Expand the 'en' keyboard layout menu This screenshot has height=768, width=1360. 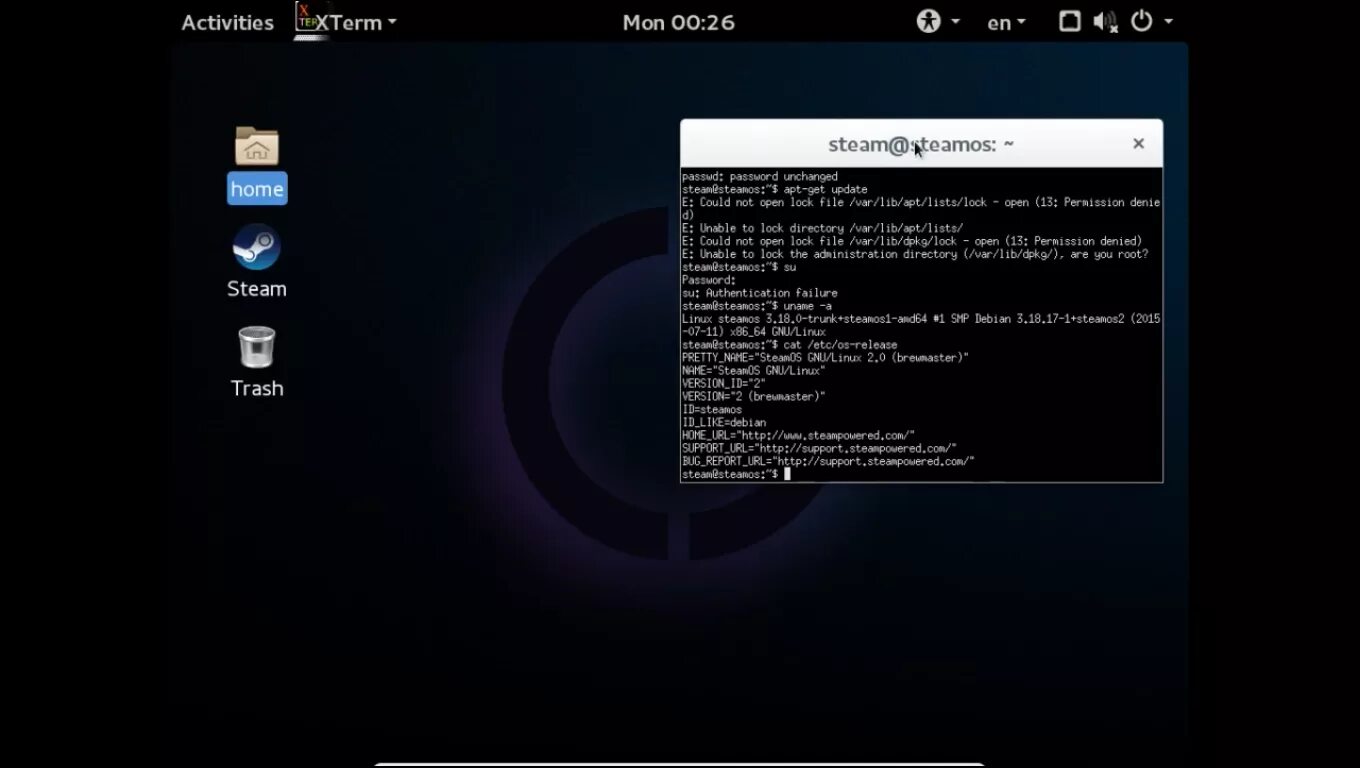click(1006, 22)
